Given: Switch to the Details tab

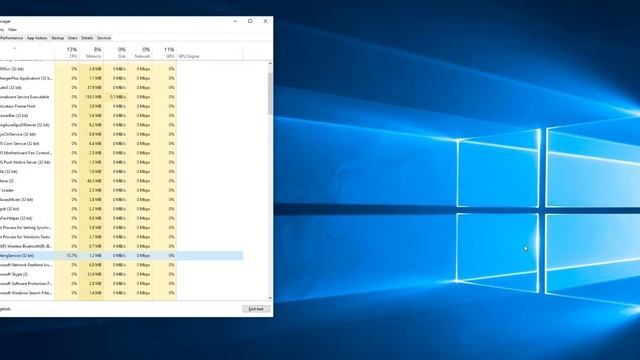Looking at the screenshot, I should (x=87, y=38).
